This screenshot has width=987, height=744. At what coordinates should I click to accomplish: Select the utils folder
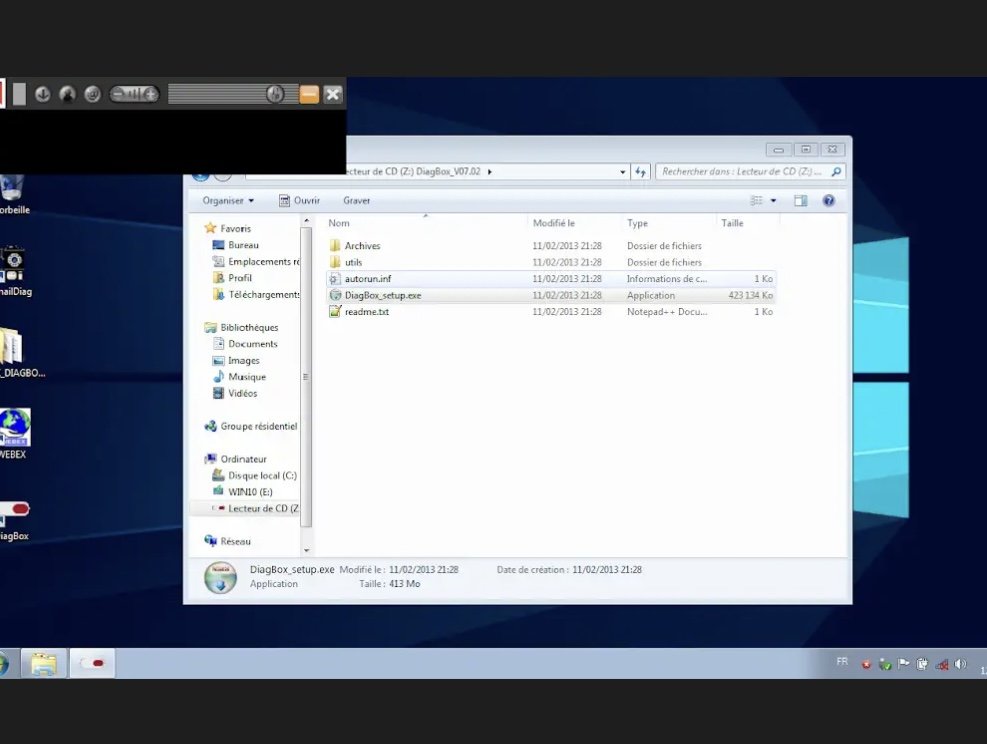pos(551,262)
